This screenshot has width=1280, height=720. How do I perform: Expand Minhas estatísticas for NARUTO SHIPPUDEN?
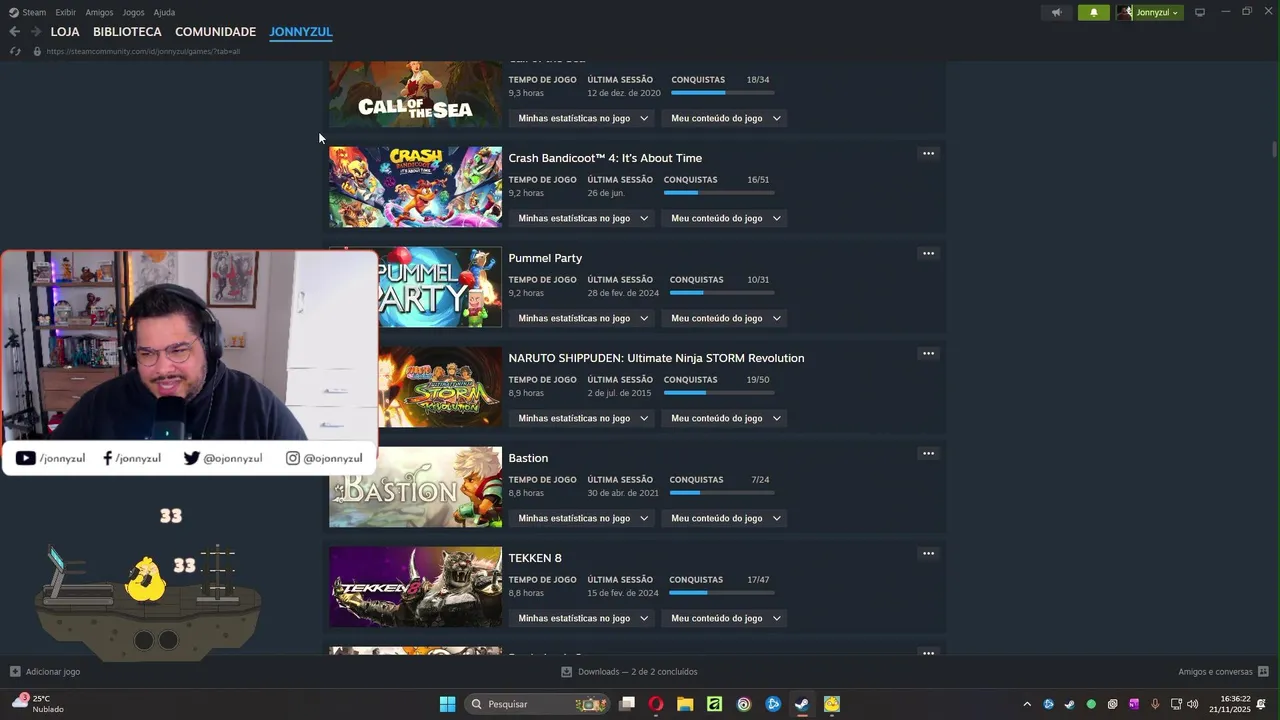click(583, 418)
